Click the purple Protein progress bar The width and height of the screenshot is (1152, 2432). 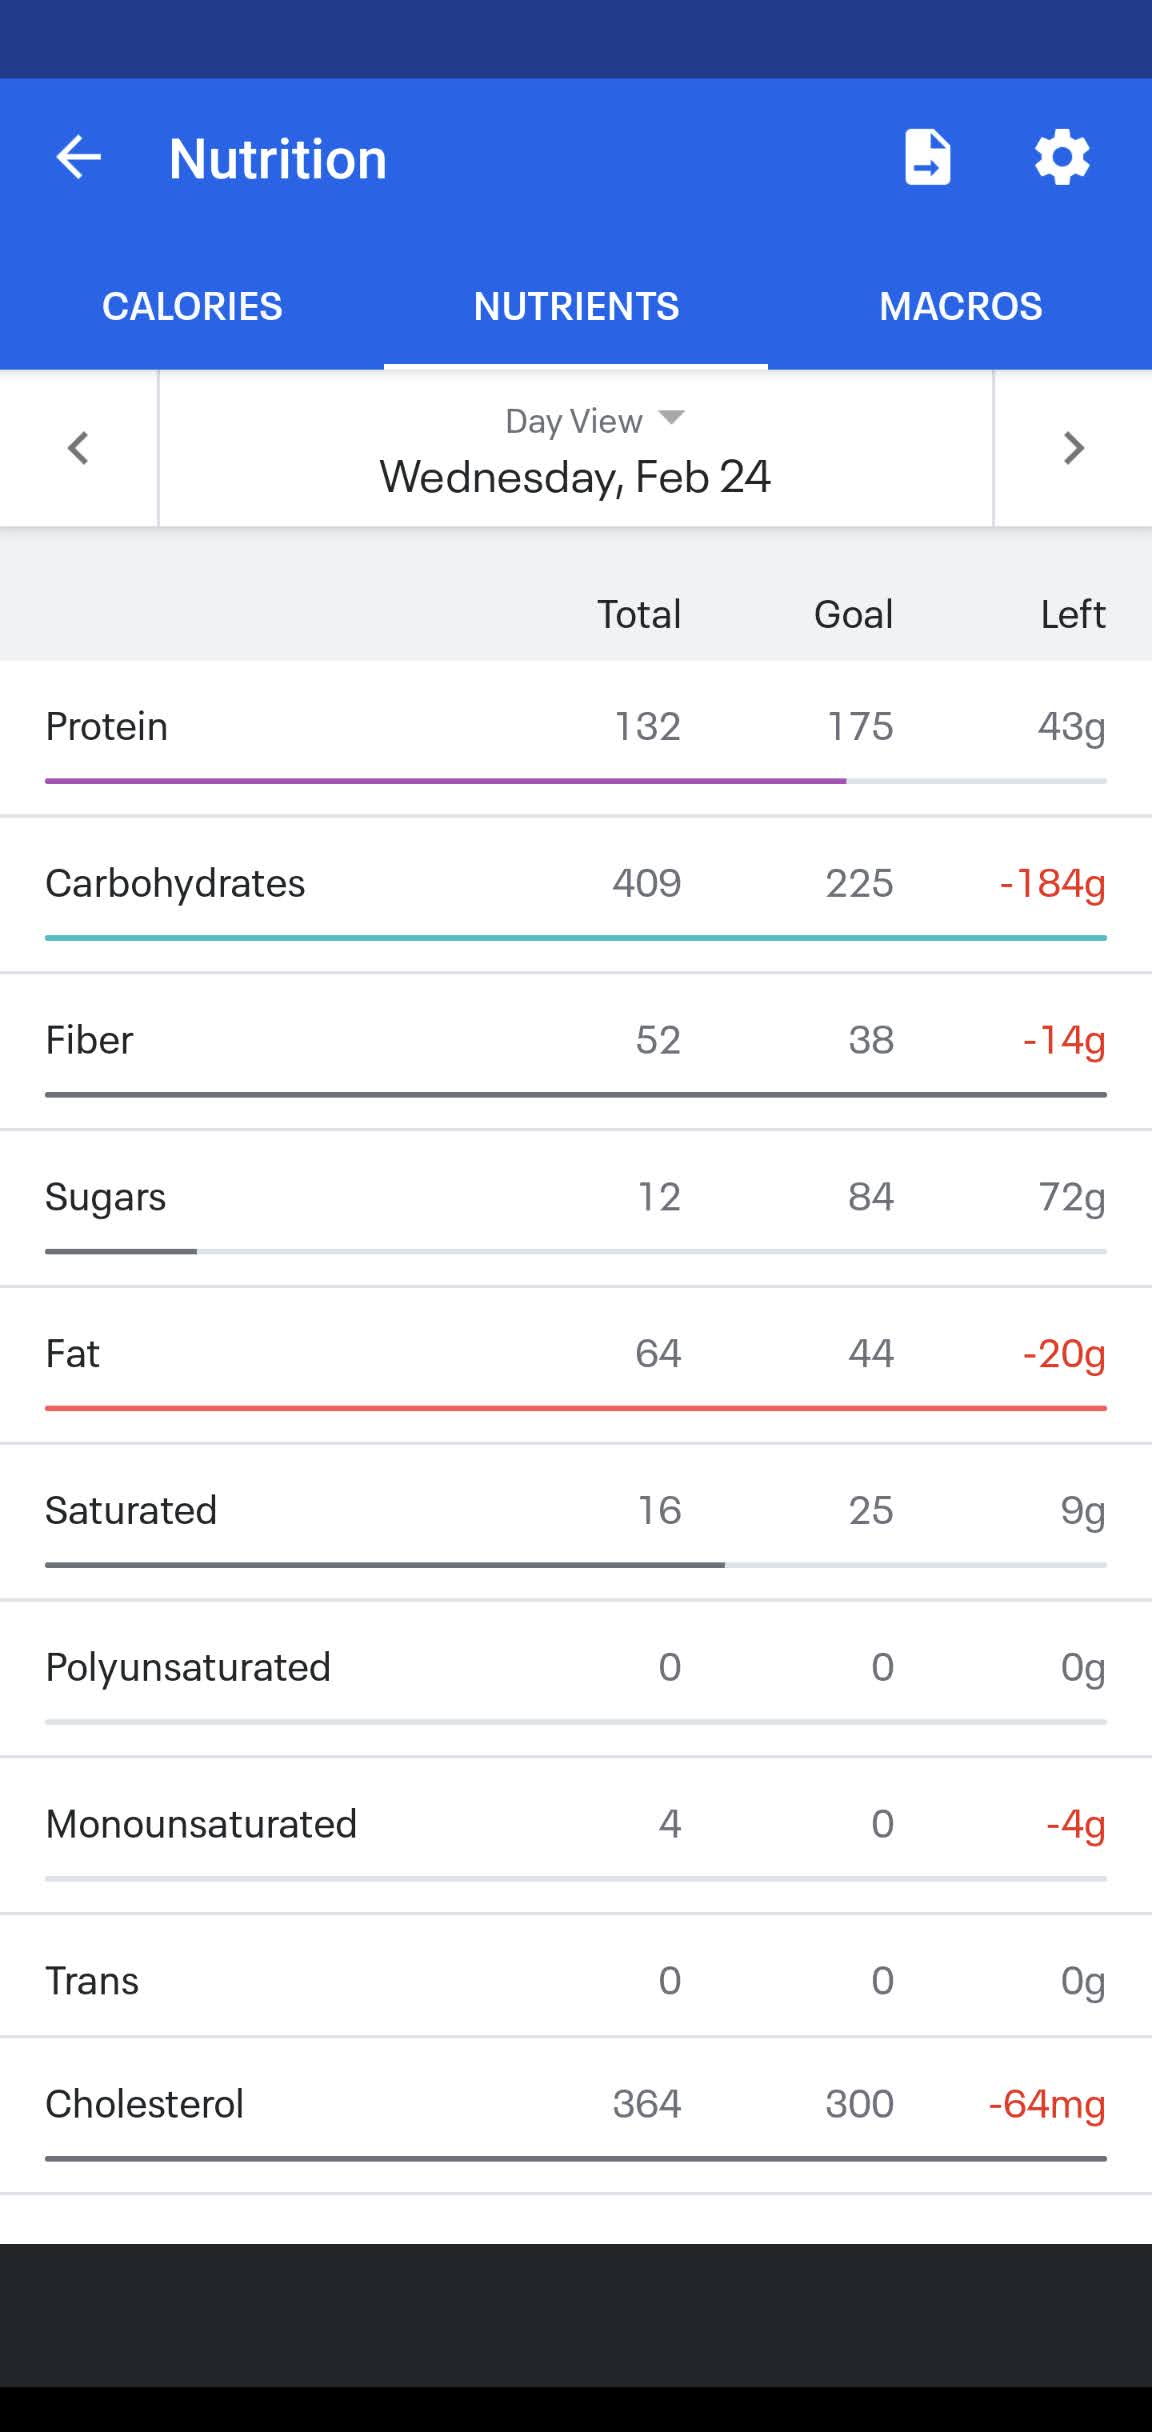[x=445, y=781]
